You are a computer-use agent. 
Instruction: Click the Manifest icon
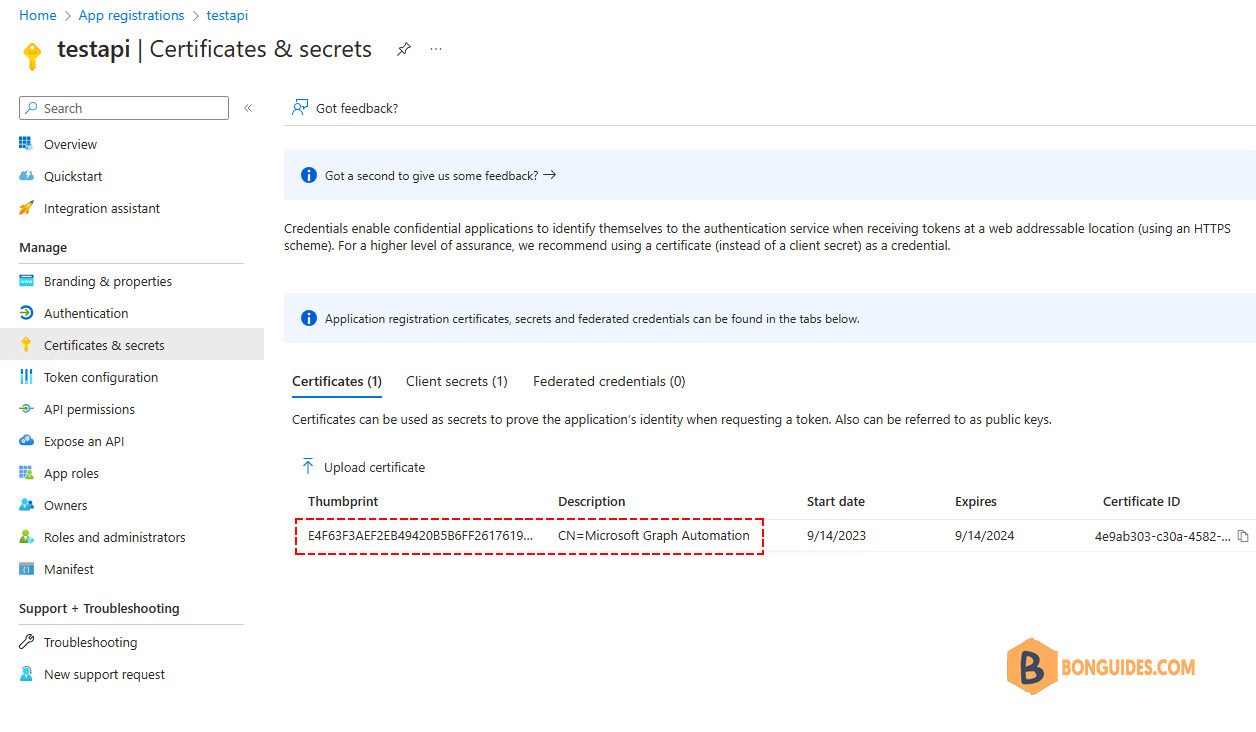click(x=26, y=569)
